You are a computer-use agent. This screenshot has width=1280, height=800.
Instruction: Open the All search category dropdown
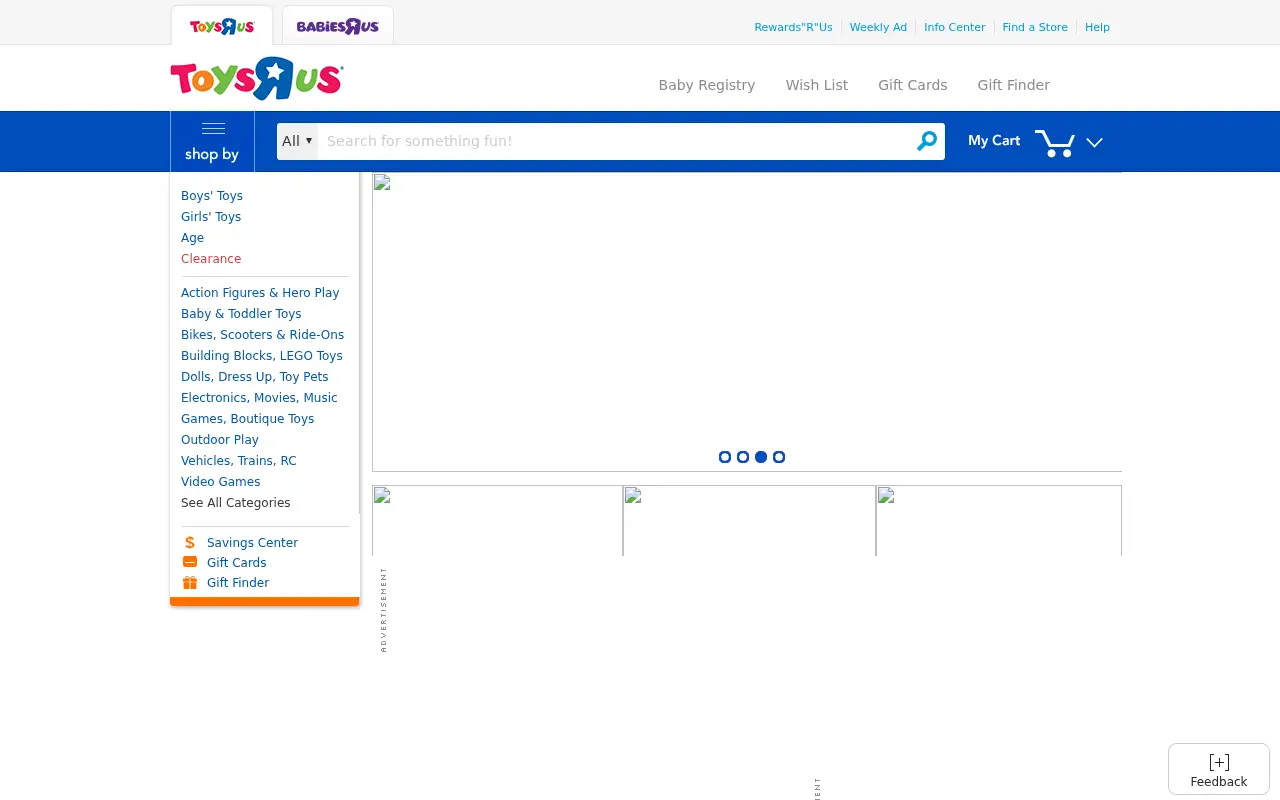click(x=297, y=141)
